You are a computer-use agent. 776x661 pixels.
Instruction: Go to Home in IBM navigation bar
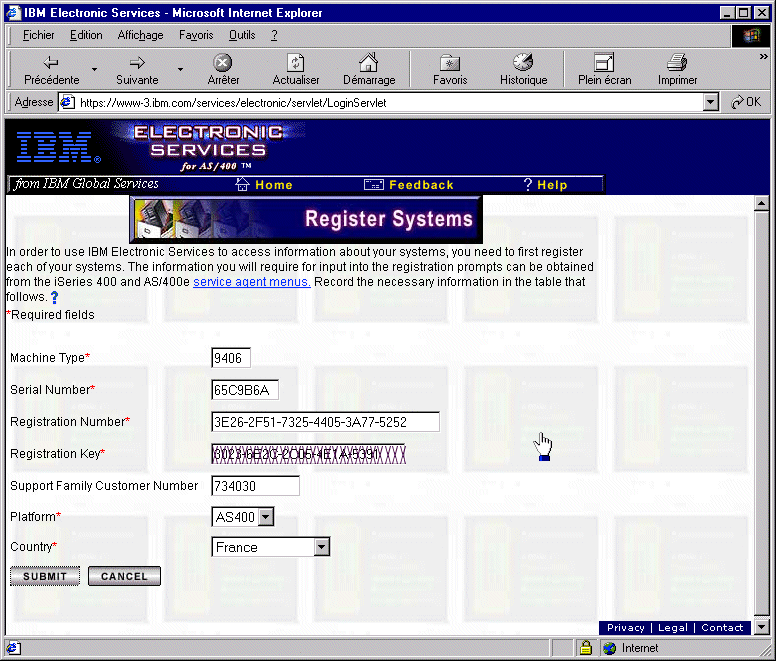click(274, 185)
